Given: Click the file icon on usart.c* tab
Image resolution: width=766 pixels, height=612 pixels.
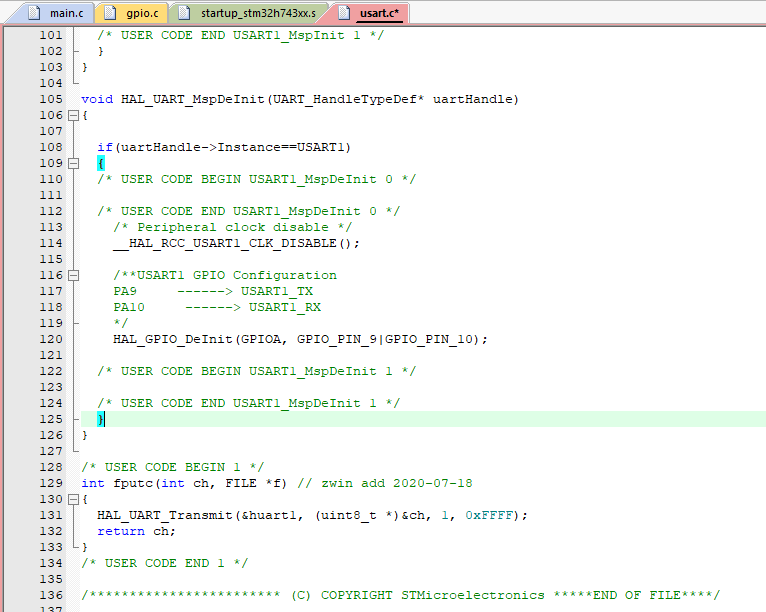Looking at the screenshot, I should [344, 13].
